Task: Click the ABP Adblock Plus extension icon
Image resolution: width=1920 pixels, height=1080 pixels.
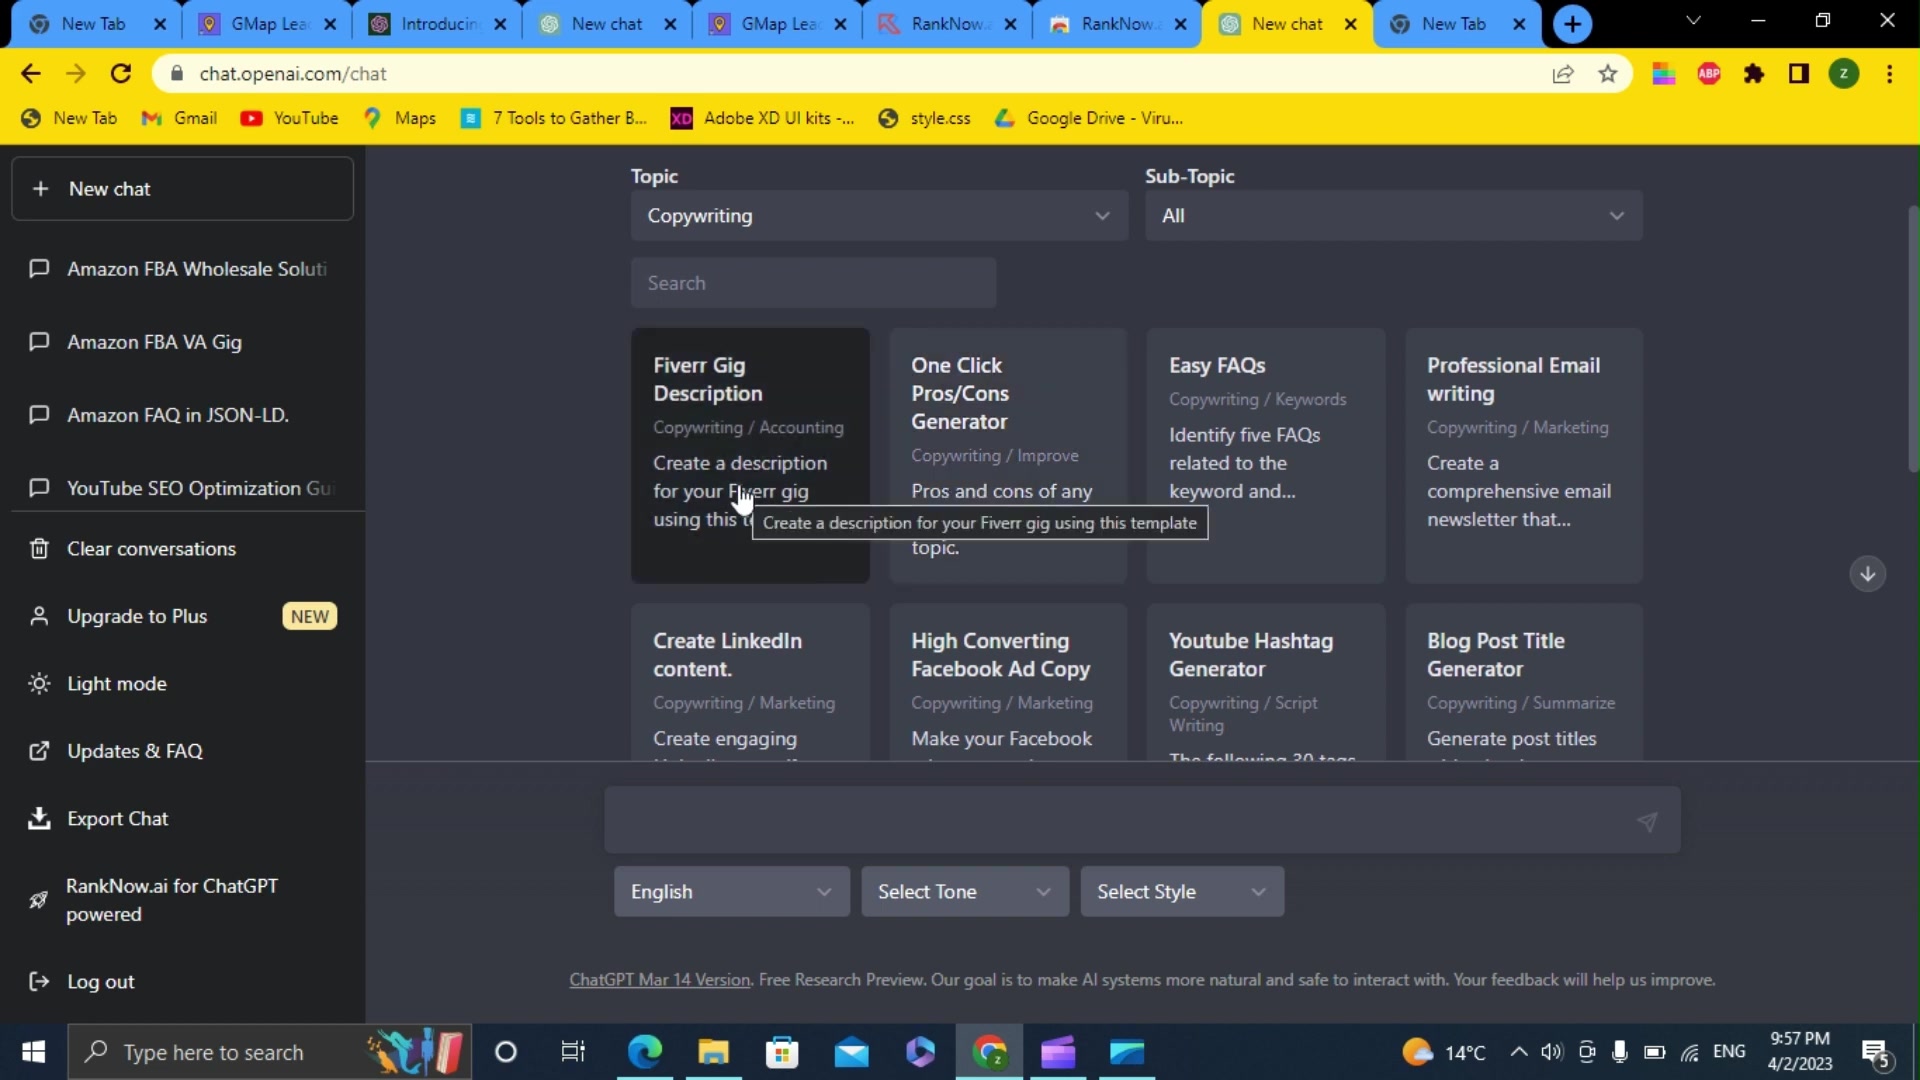Action: (1709, 74)
